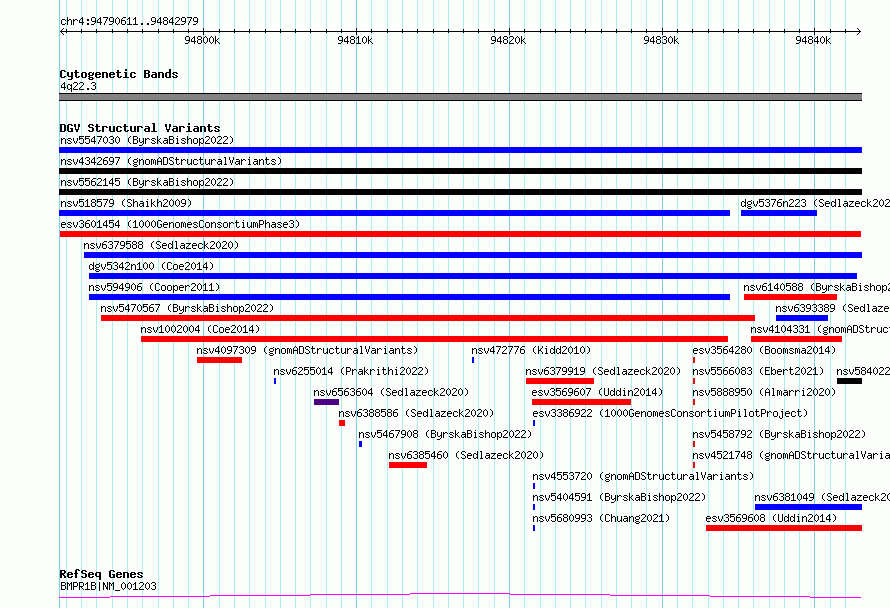
Task: Select nsv5680993 (Chuang2021) label
Action: point(601,518)
